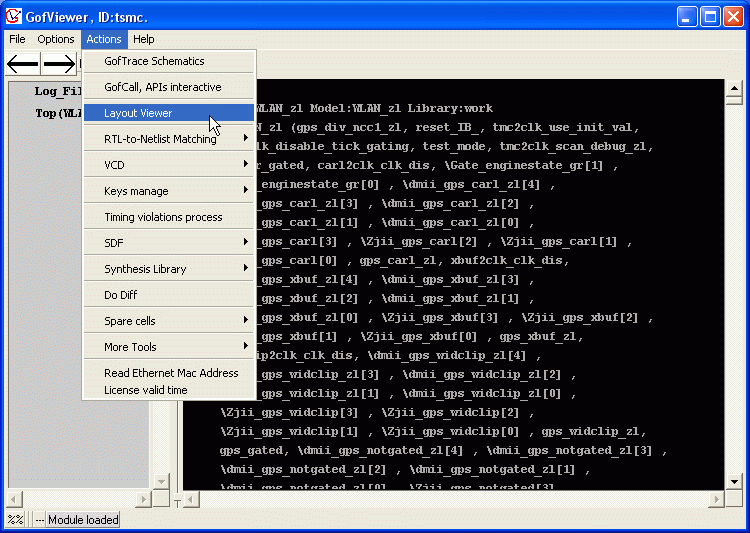Click Do Diff in the Actions menu
750x533 pixels.
pyautogui.click(x=121, y=295)
